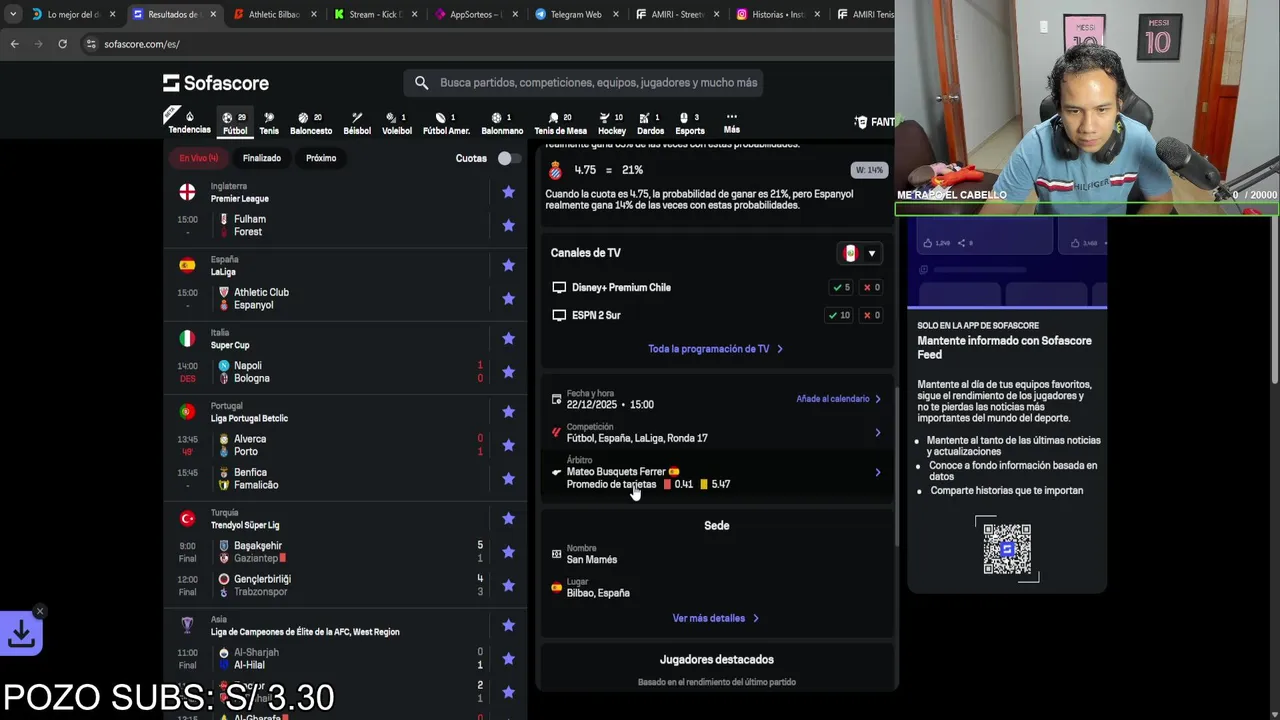The width and height of the screenshot is (1280, 720).
Task: Favorite Athletic Club vs Espanyol match
Action: coord(508,298)
